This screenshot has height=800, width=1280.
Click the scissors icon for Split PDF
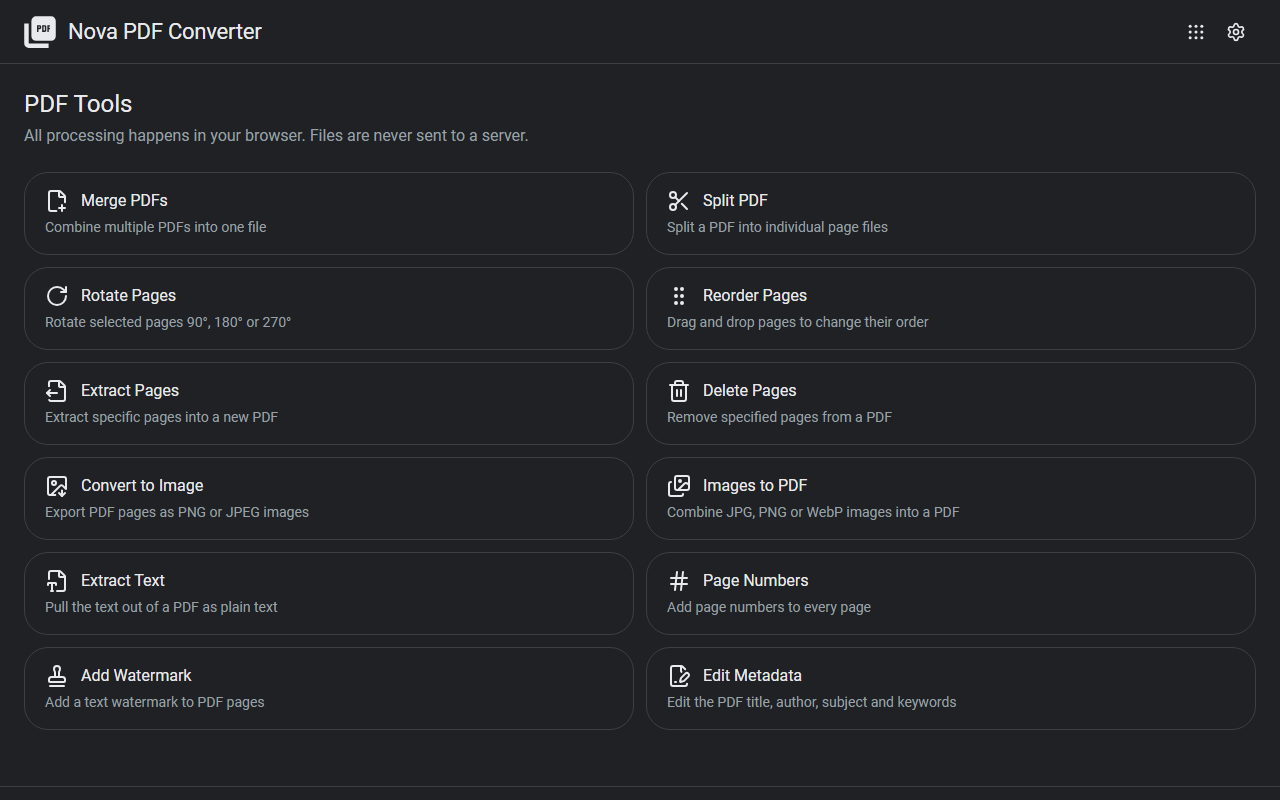(x=679, y=201)
